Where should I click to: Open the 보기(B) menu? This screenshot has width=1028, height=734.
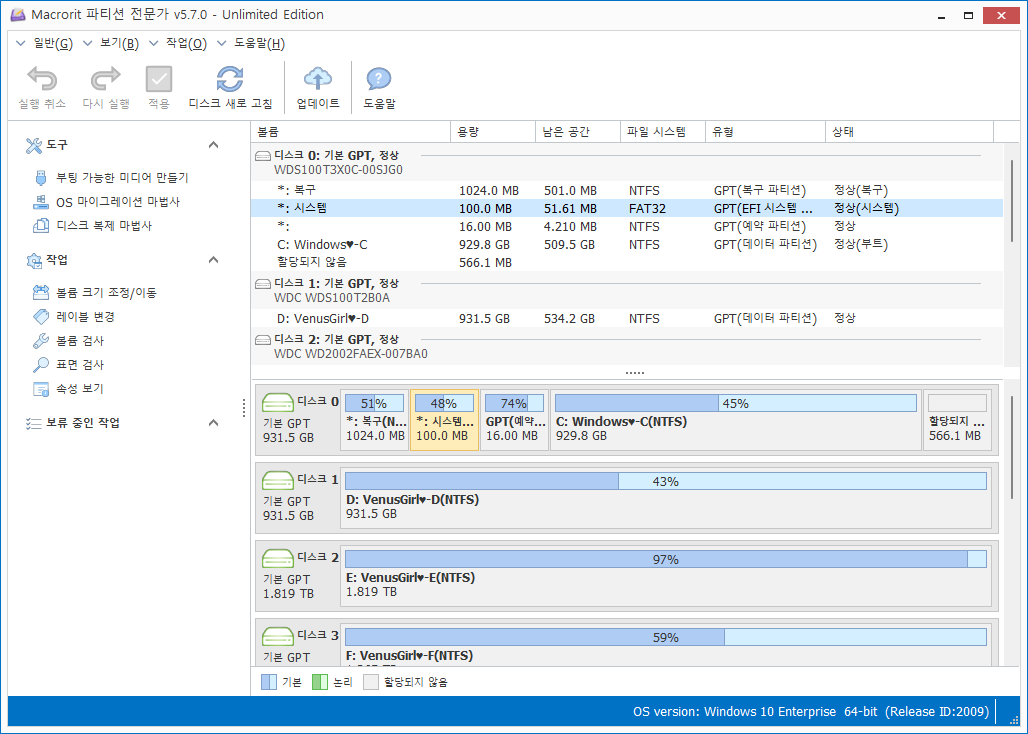click(x=119, y=43)
